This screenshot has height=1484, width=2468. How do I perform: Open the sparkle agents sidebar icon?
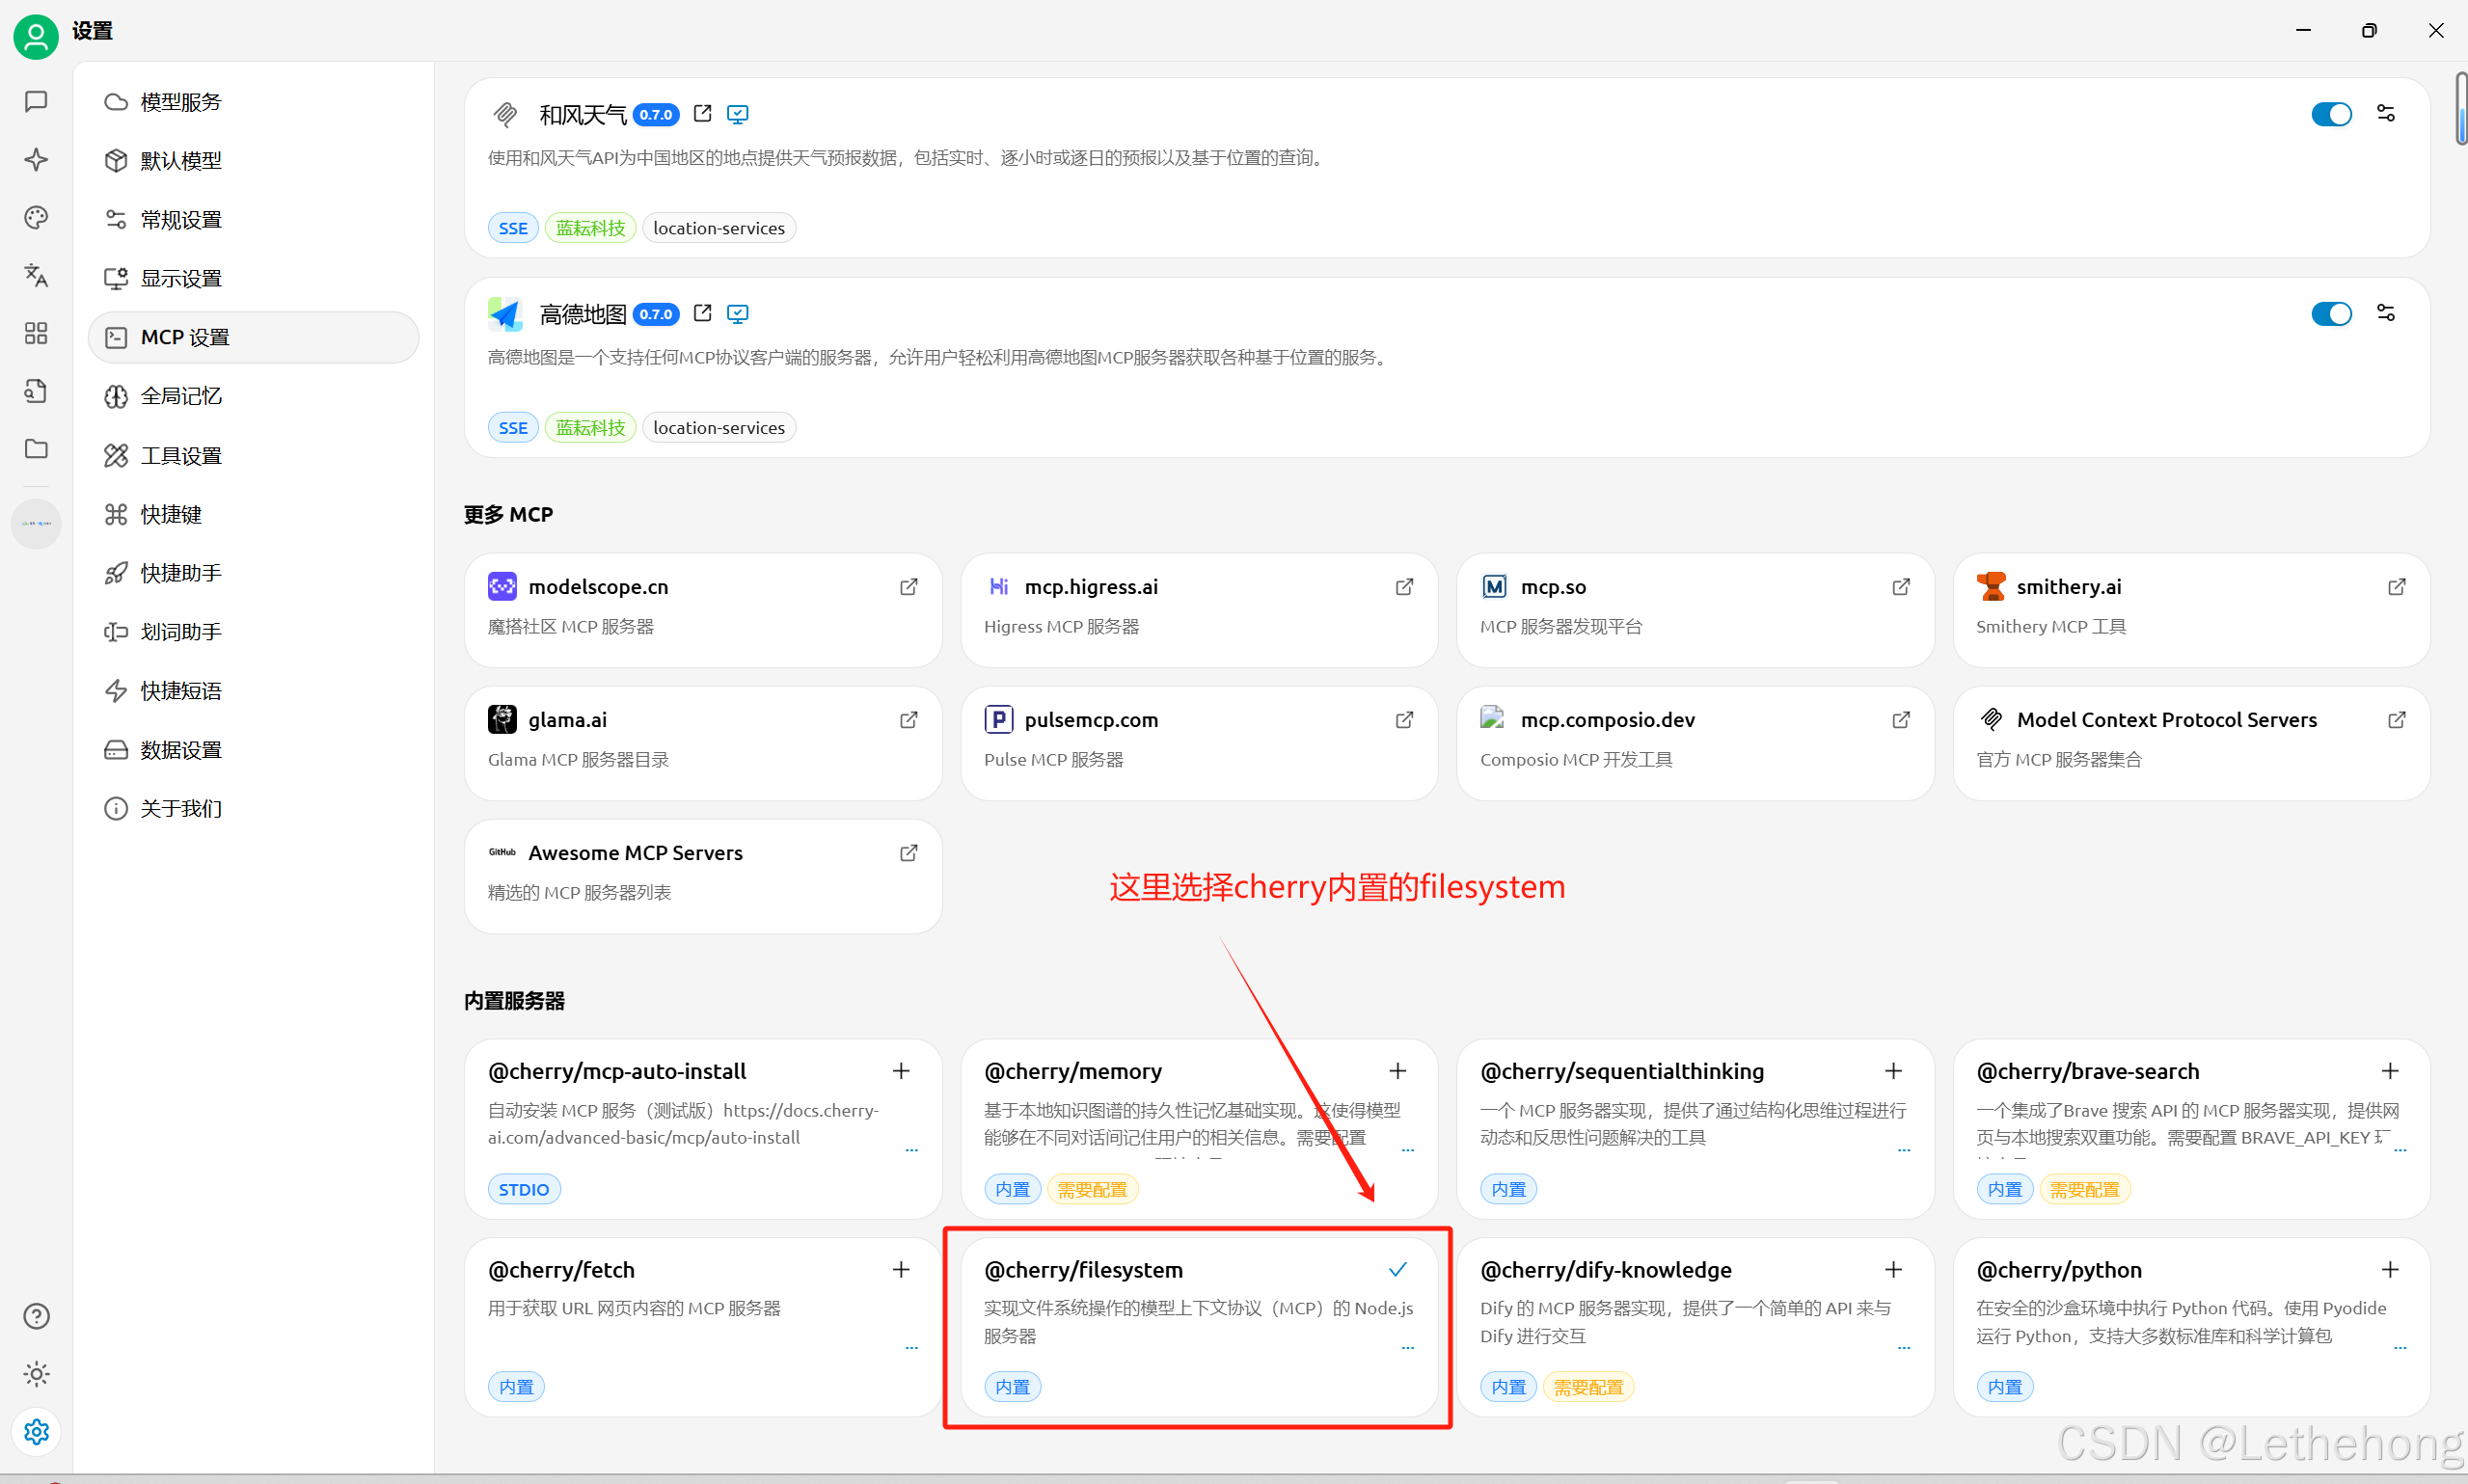coord(36,159)
